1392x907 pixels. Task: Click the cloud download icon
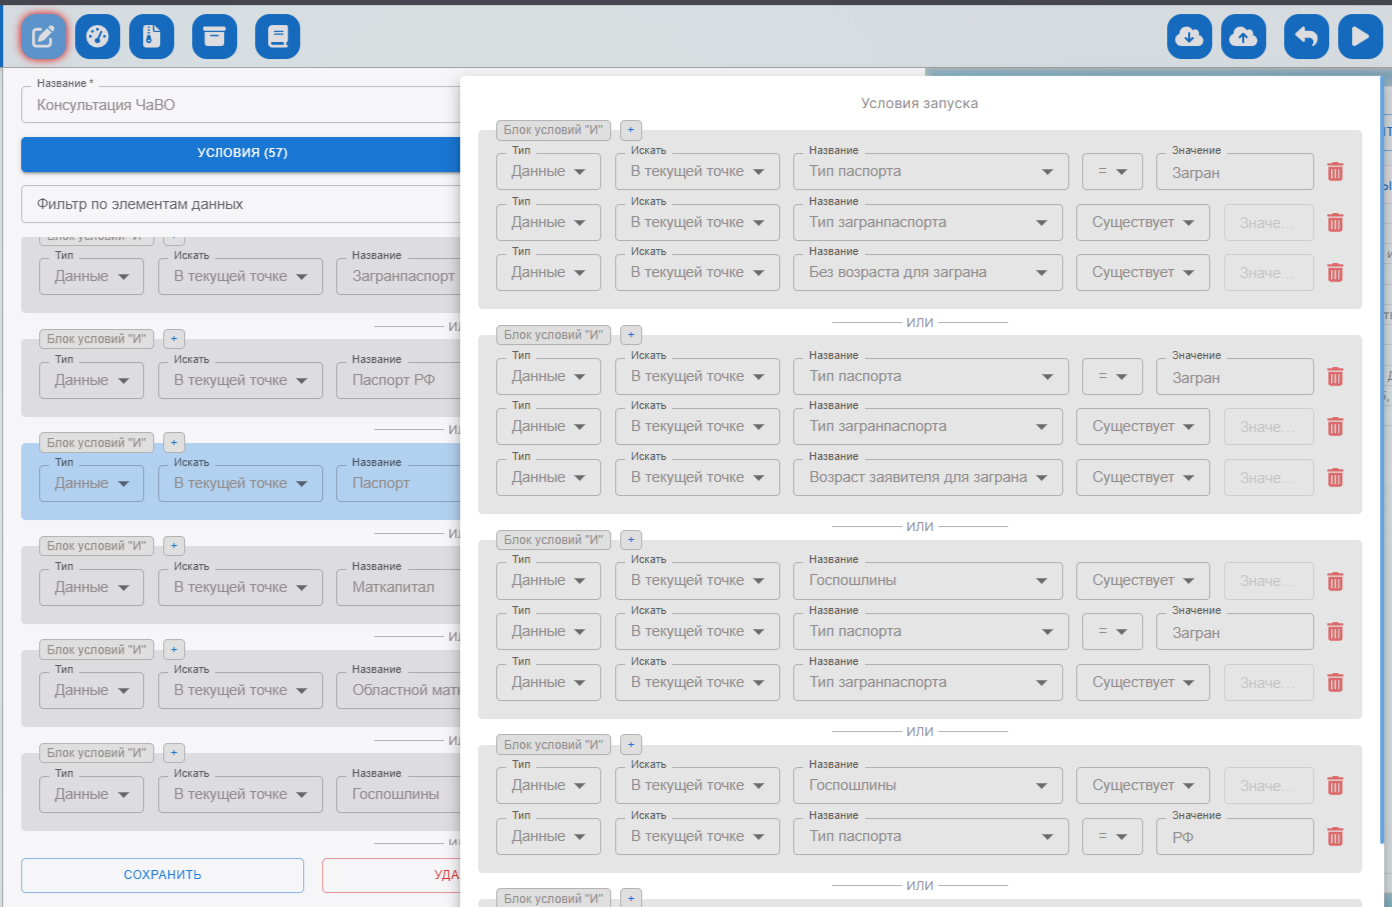coord(1189,37)
